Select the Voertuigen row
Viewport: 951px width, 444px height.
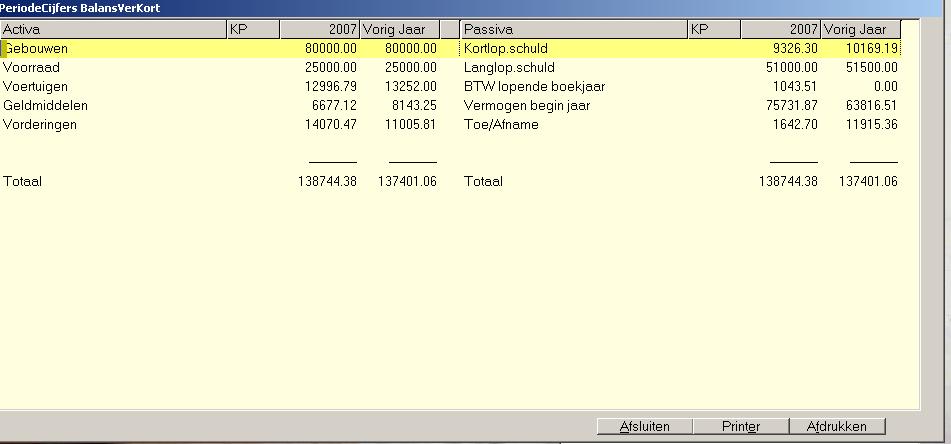point(220,86)
